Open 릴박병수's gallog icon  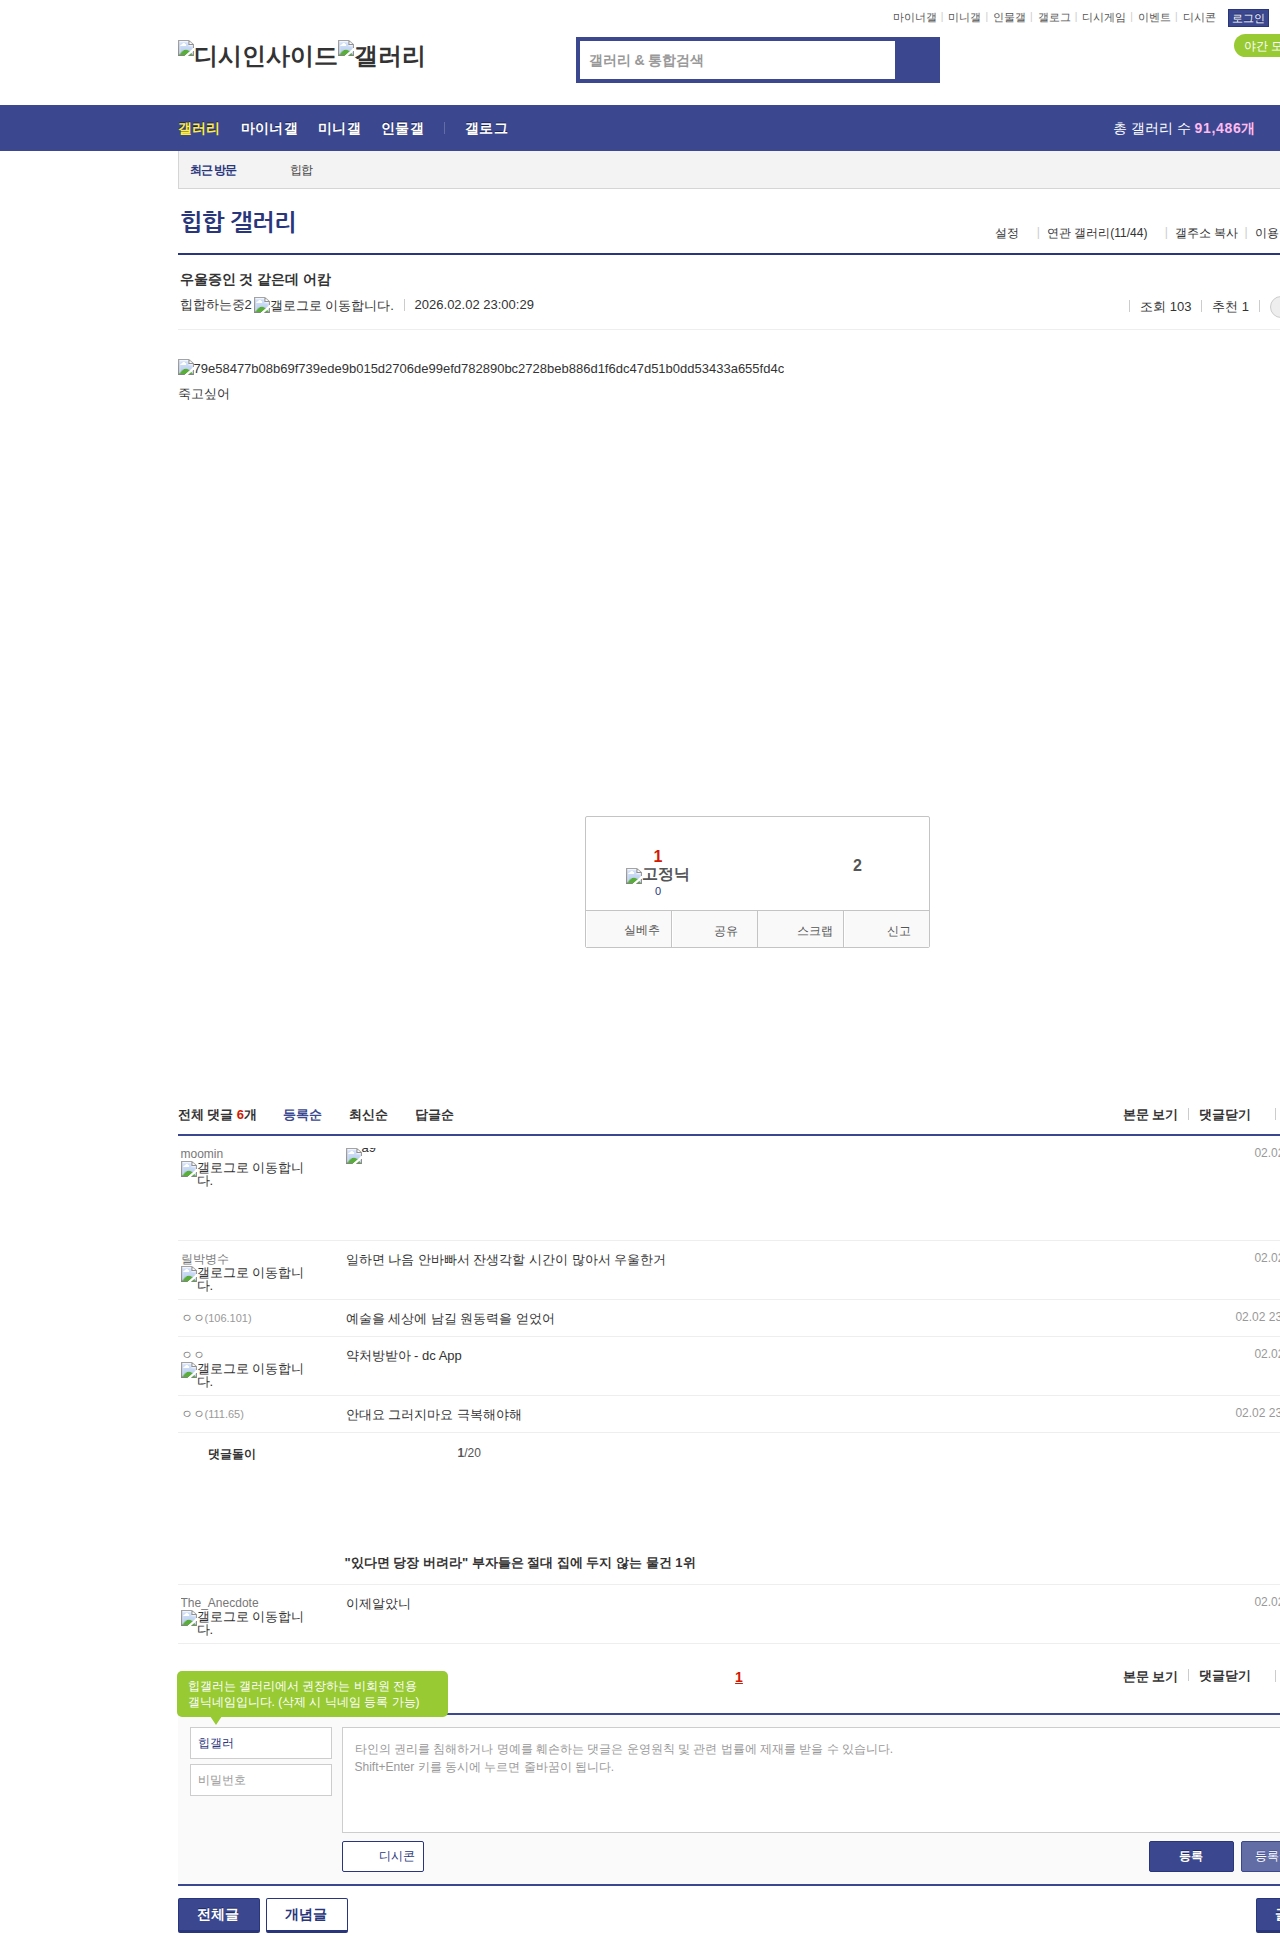[x=242, y=1279]
